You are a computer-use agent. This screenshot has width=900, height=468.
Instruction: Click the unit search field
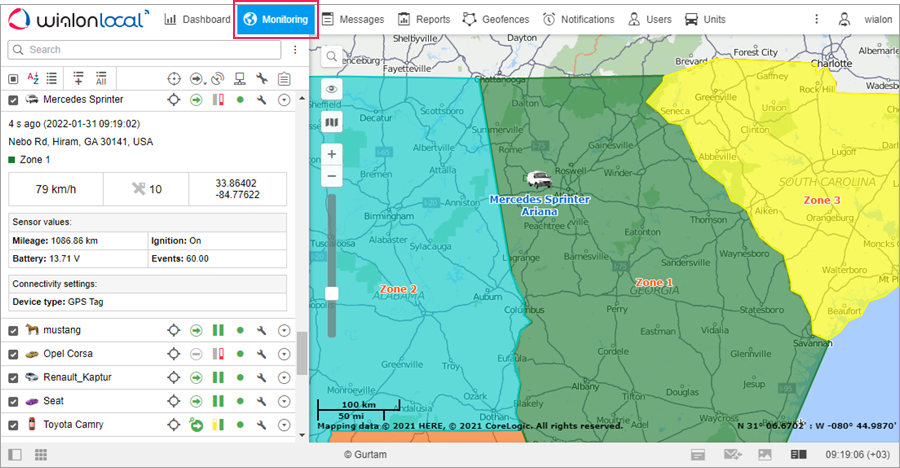pyautogui.click(x=144, y=50)
